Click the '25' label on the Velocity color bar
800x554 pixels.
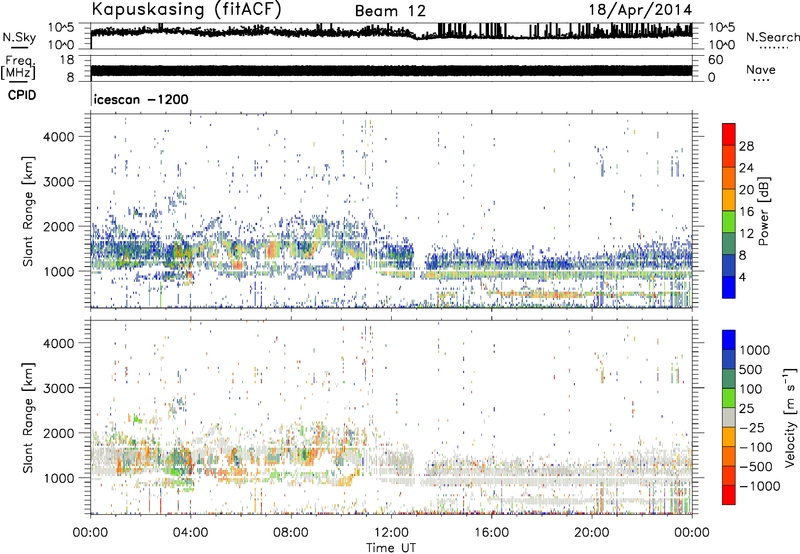pyautogui.click(x=746, y=408)
